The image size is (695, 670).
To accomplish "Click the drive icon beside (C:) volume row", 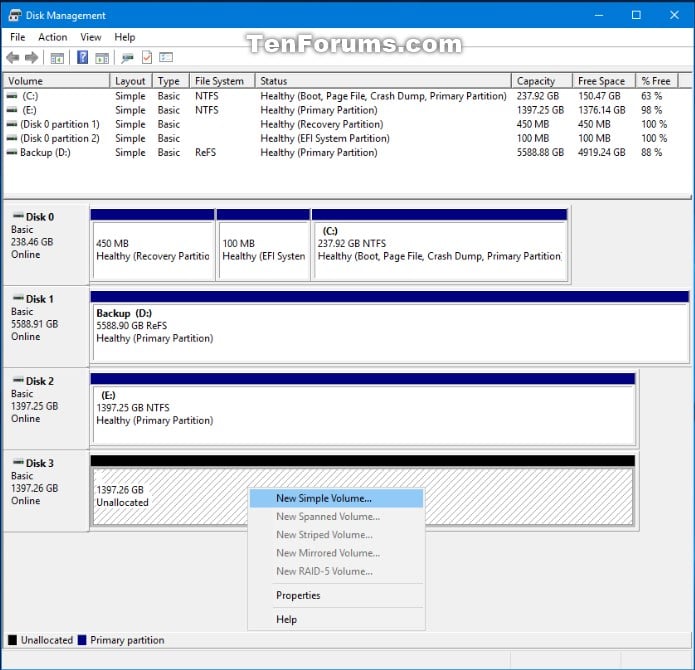I will coord(12,96).
